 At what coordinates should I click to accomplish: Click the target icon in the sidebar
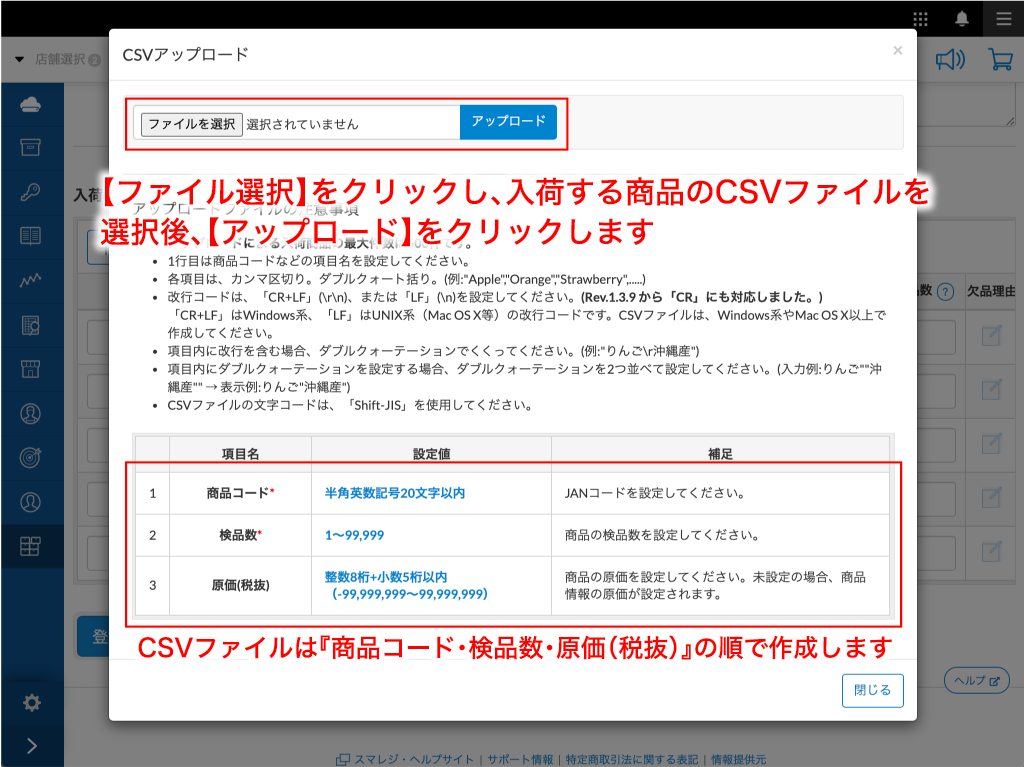[31, 457]
